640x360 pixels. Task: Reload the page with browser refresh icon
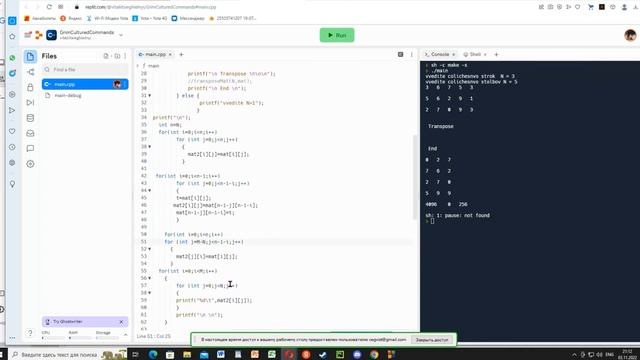(49, 7)
